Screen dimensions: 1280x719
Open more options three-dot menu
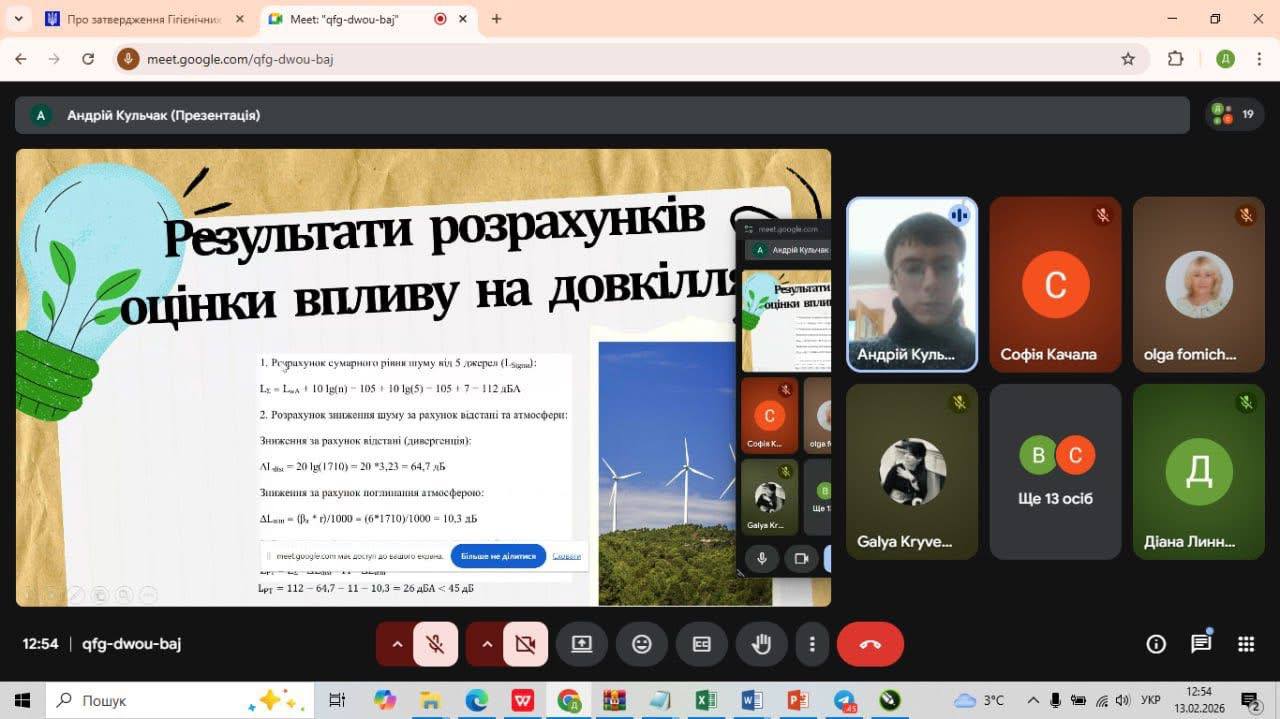813,644
